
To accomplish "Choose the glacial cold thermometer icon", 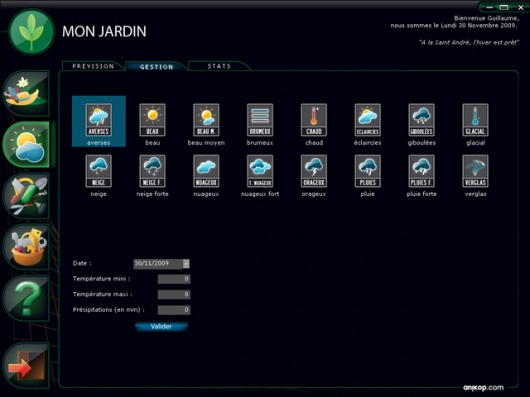I will pos(475,120).
